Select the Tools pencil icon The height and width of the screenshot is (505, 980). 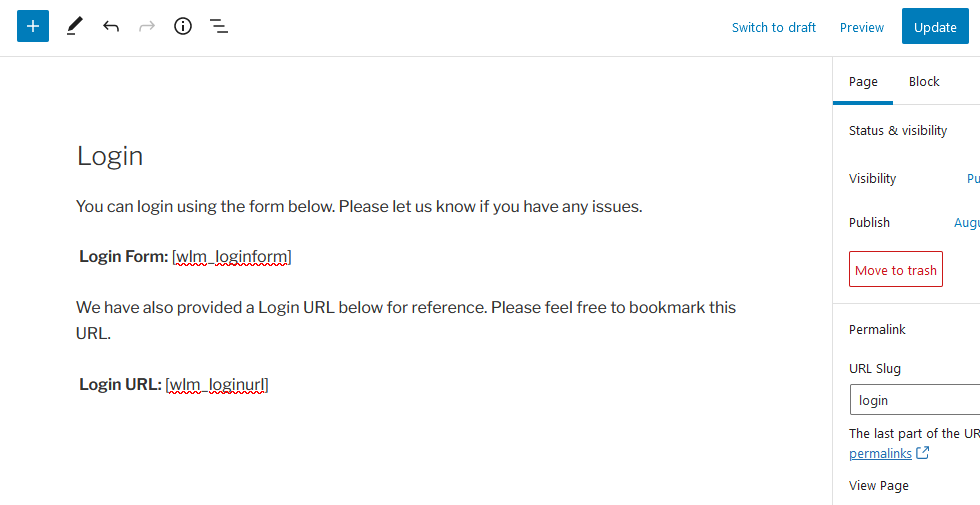[74, 26]
